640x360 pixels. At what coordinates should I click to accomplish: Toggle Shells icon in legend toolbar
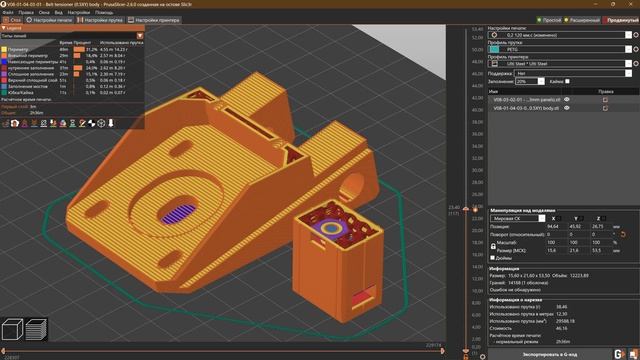[x=101, y=123]
